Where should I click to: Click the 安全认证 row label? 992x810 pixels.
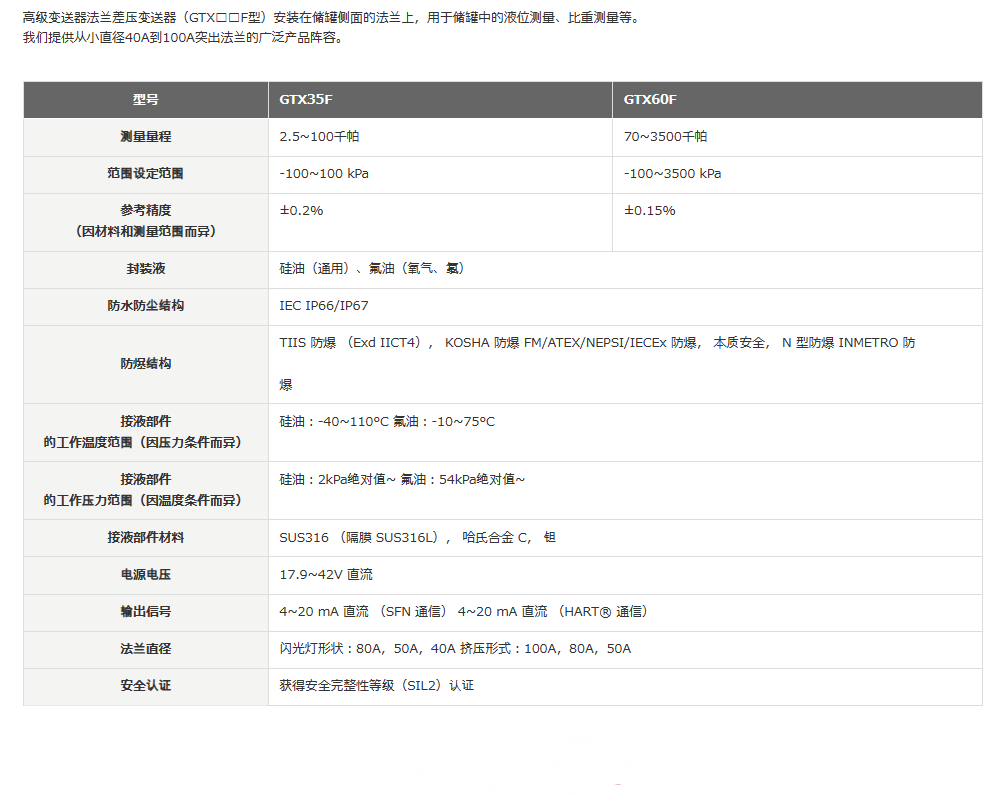pyautogui.click(x=146, y=686)
